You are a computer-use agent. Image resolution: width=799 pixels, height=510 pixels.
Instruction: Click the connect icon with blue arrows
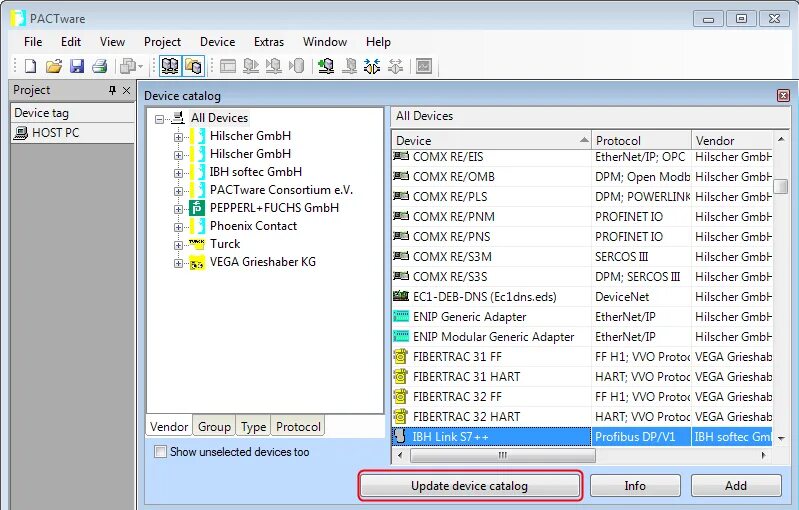372,66
